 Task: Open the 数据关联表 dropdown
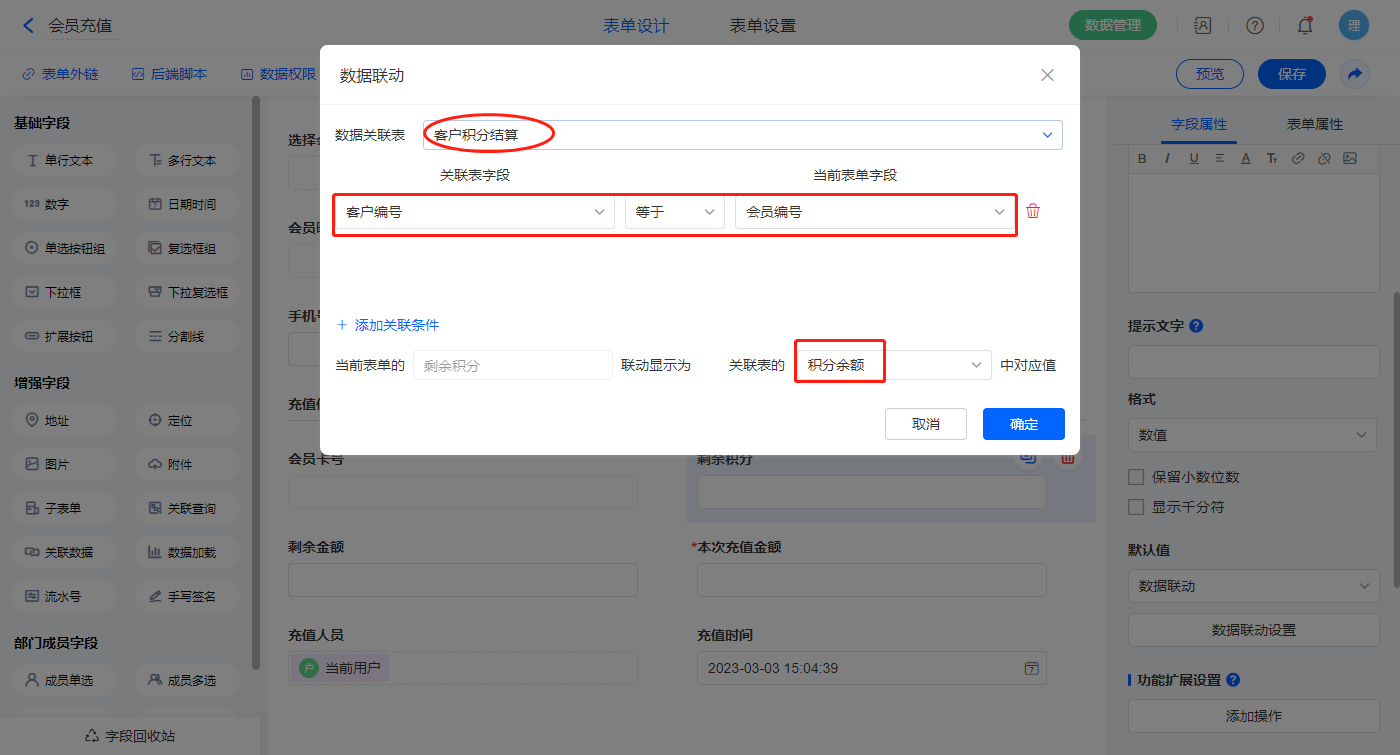pyautogui.click(x=742, y=135)
